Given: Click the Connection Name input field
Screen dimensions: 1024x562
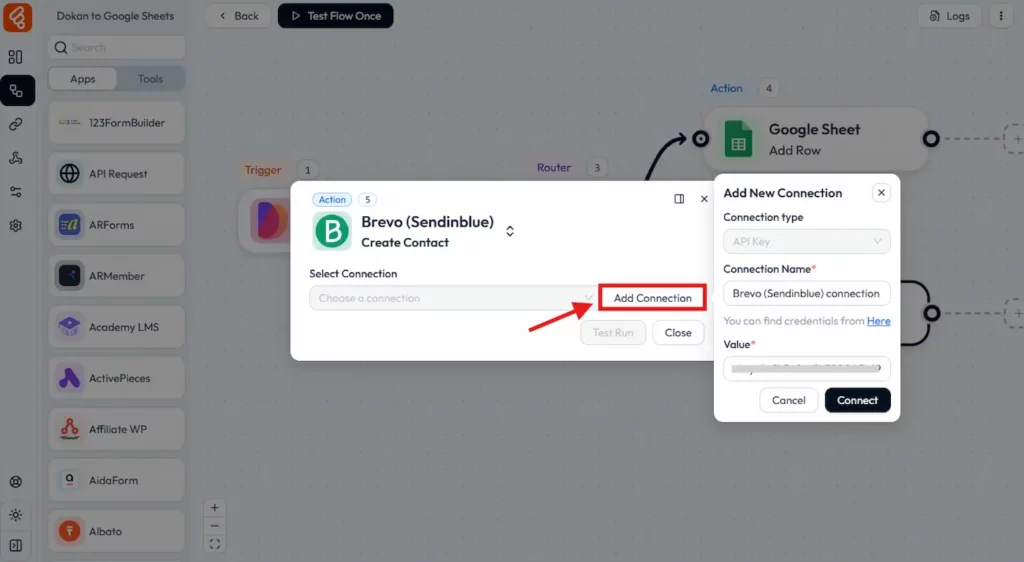Looking at the screenshot, I should click(x=806, y=293).
